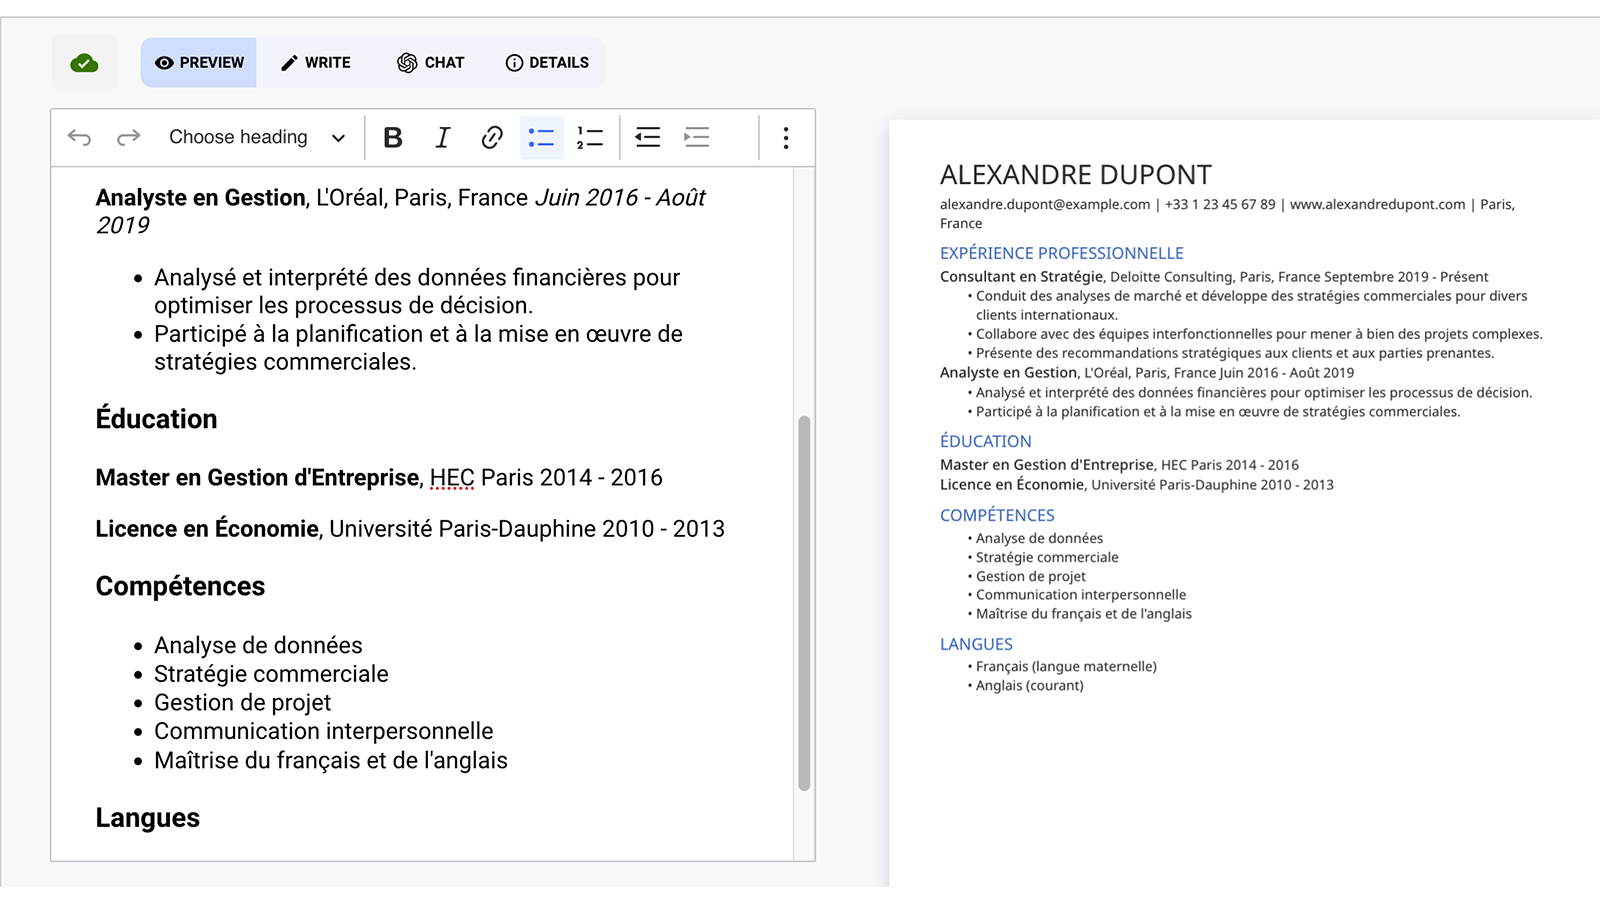Screen dimensions: 1600x900
Task: Click Anglais (courant) in preview
Action: coord(1029,685)
